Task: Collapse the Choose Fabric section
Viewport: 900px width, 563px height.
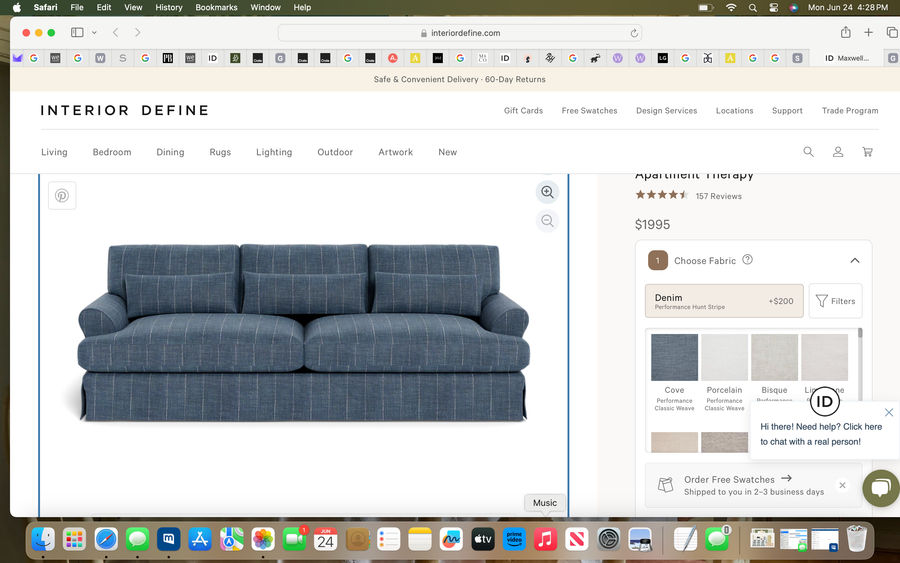Action: [x=855, y=261]
